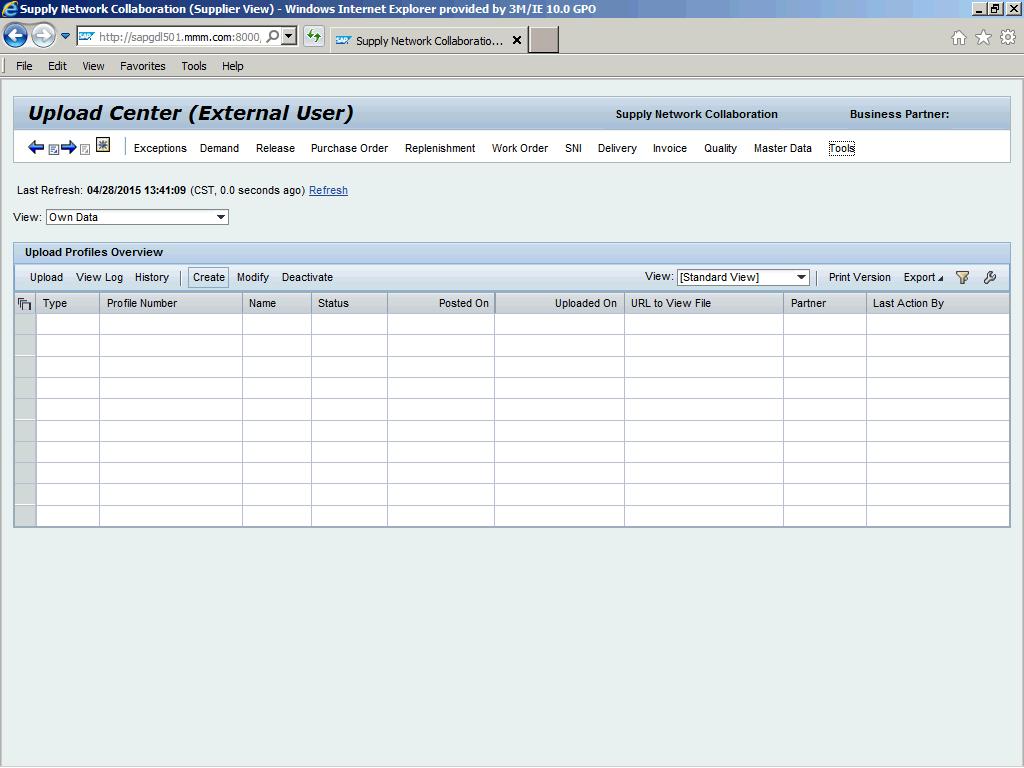Open the Invoice menu
1024x768 pixels.
669,148
